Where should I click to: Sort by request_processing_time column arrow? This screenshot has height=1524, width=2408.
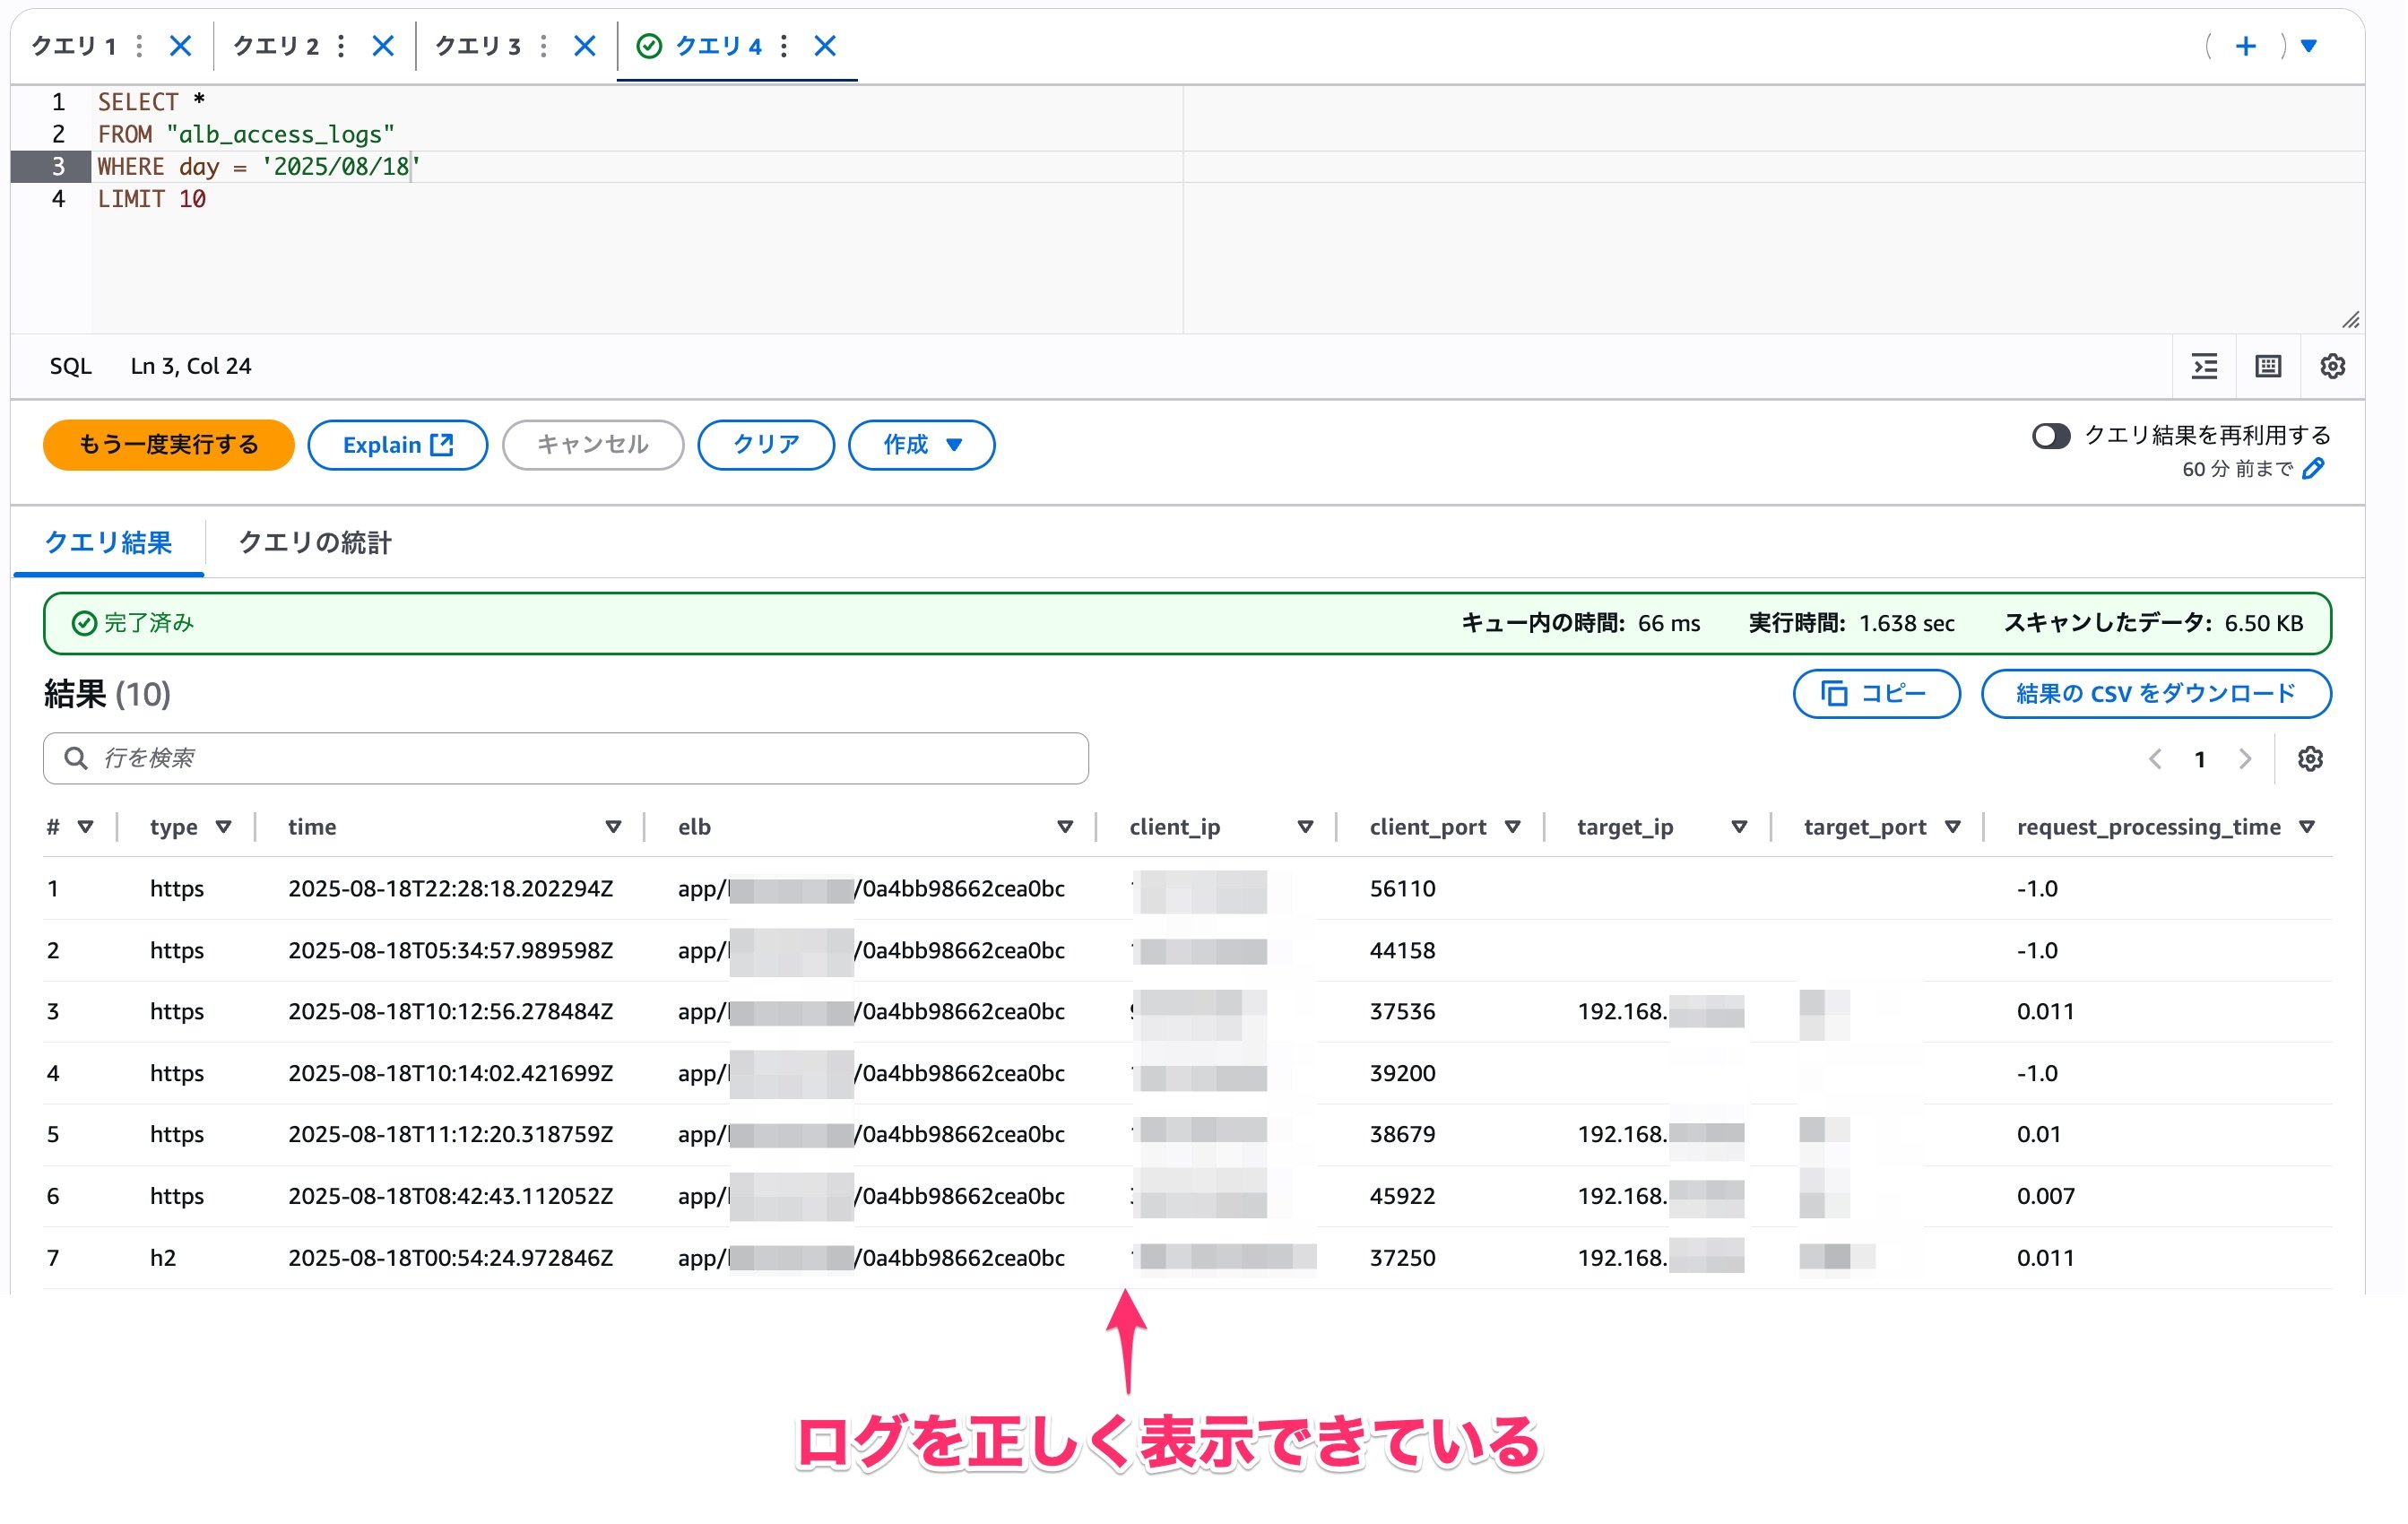click(2307, 827)
